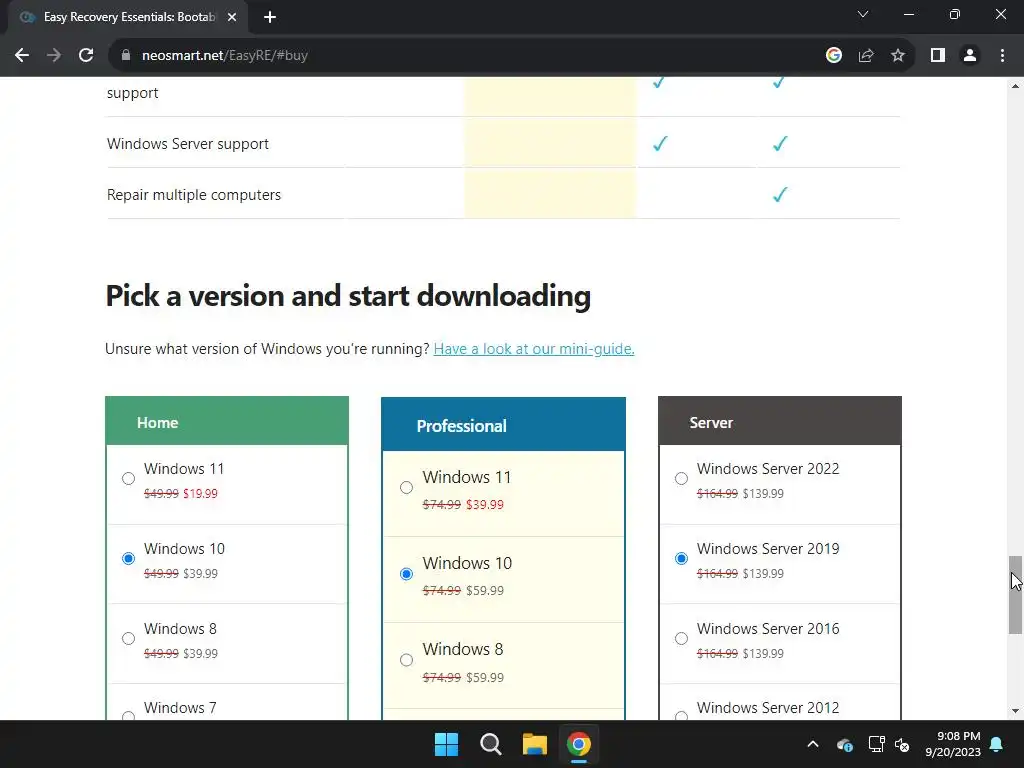Click the muted volume tray icon
The height and width of the screenshot is (768, 1024).
(x=902, y=744)
